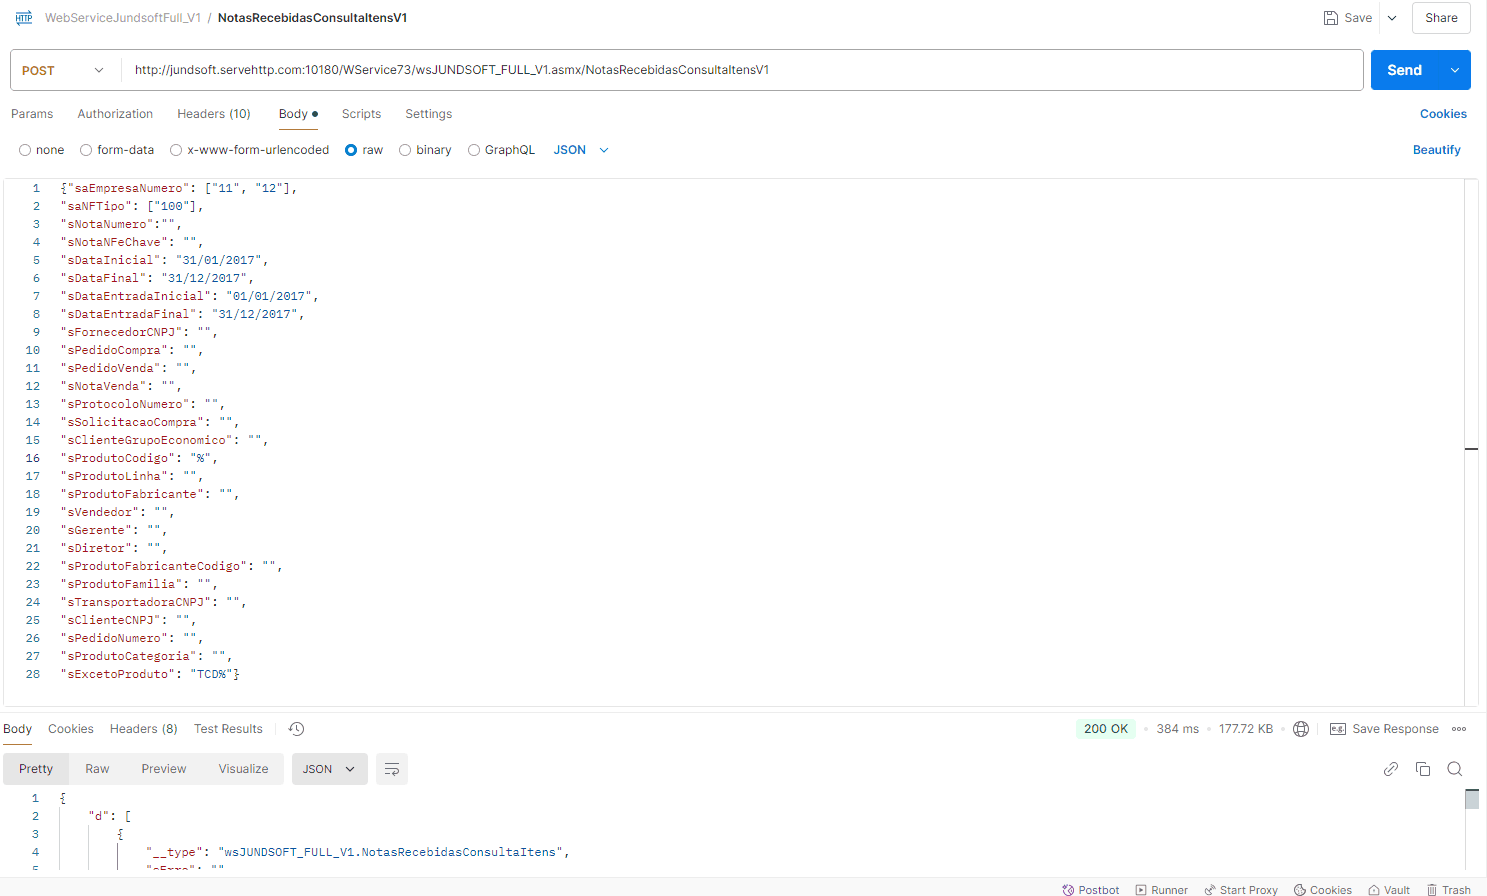Image resolution: width=1487 pixels, height=896 pixels.
Task: Select the form-data body type
Action: tap(87, 150)
